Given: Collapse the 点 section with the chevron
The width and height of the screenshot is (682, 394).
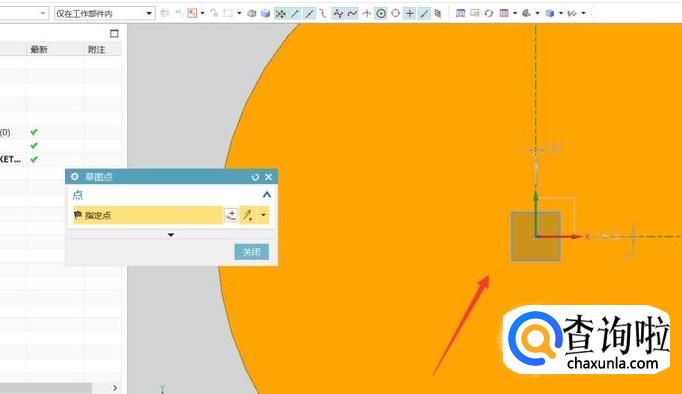Looking at the screenshot, I should [x=267, y=194].
